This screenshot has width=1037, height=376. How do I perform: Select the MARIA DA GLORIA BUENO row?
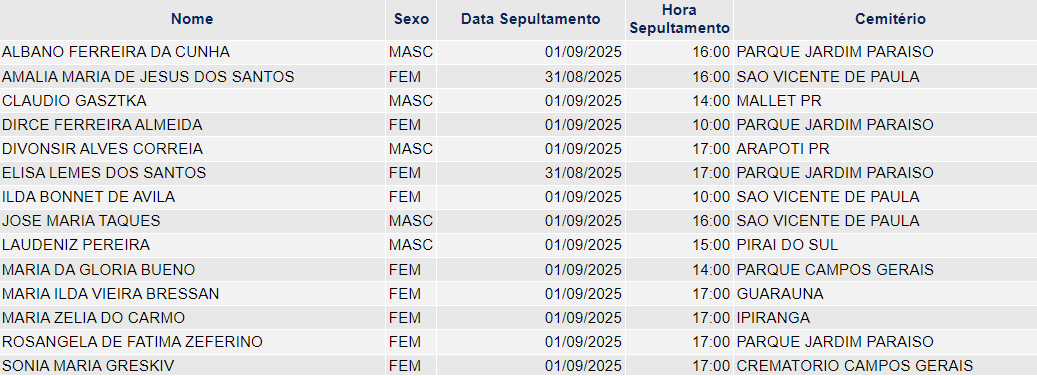click(518, 270)
